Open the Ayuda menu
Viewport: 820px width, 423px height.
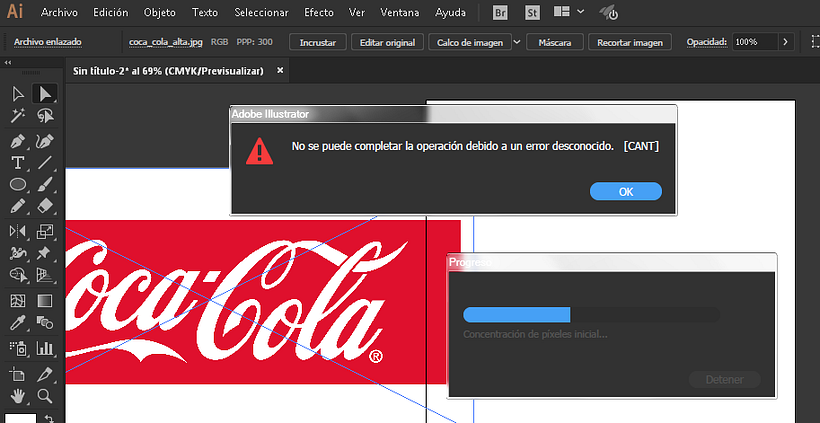point(450,13)
